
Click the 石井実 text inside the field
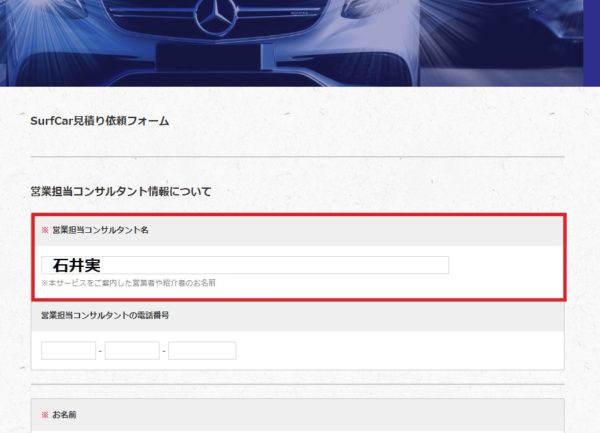click(77, 265)
